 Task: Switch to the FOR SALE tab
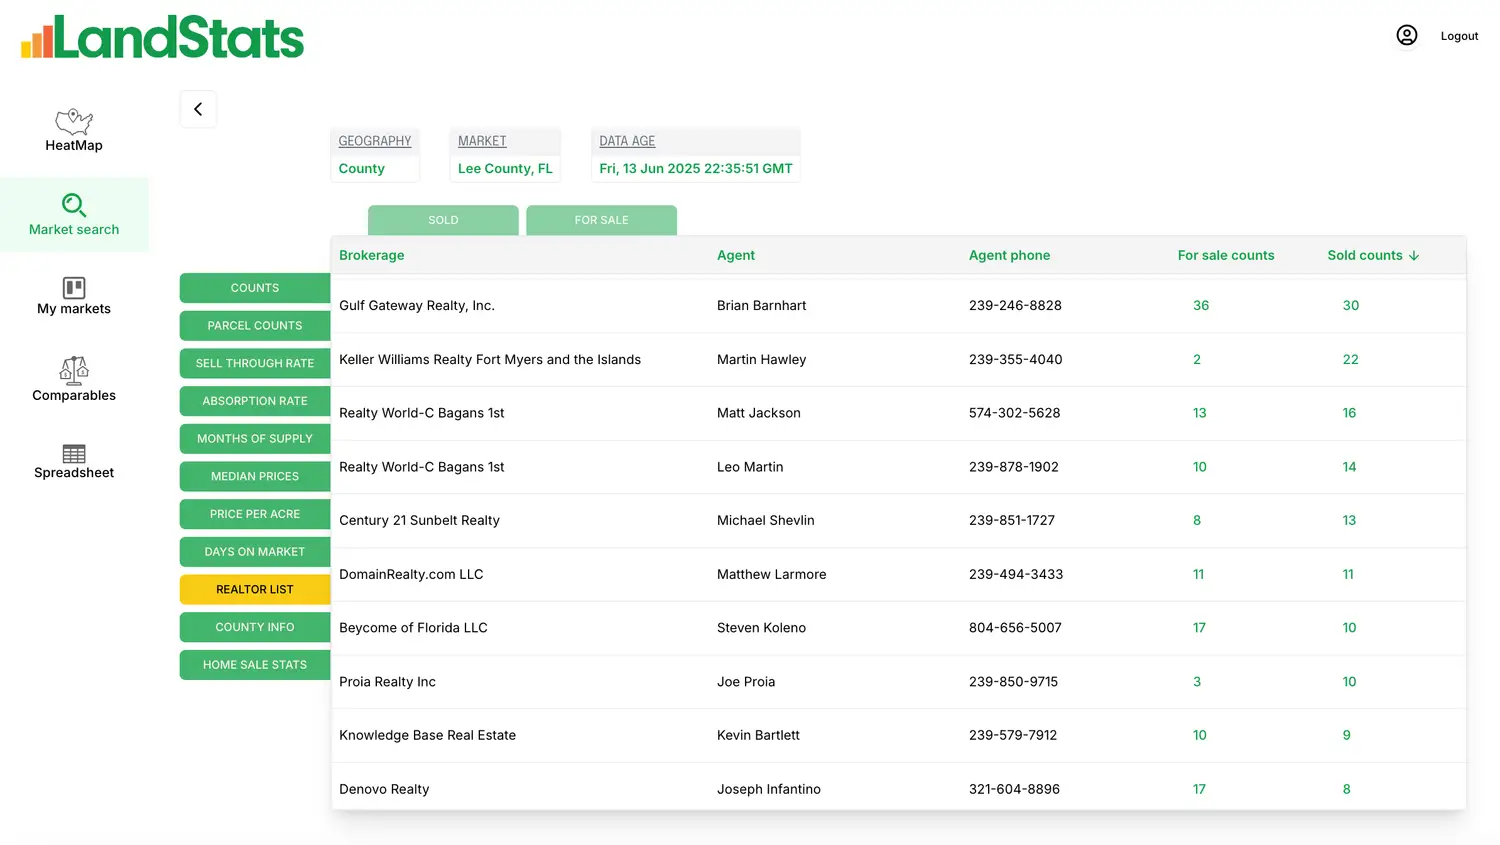pos(601,220)
